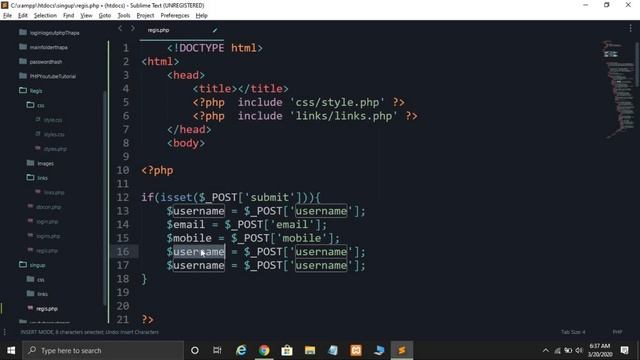Expand the loginlogoutphpThapa folder
Viewport: 640px width, 360px height.
coord(49,33)
